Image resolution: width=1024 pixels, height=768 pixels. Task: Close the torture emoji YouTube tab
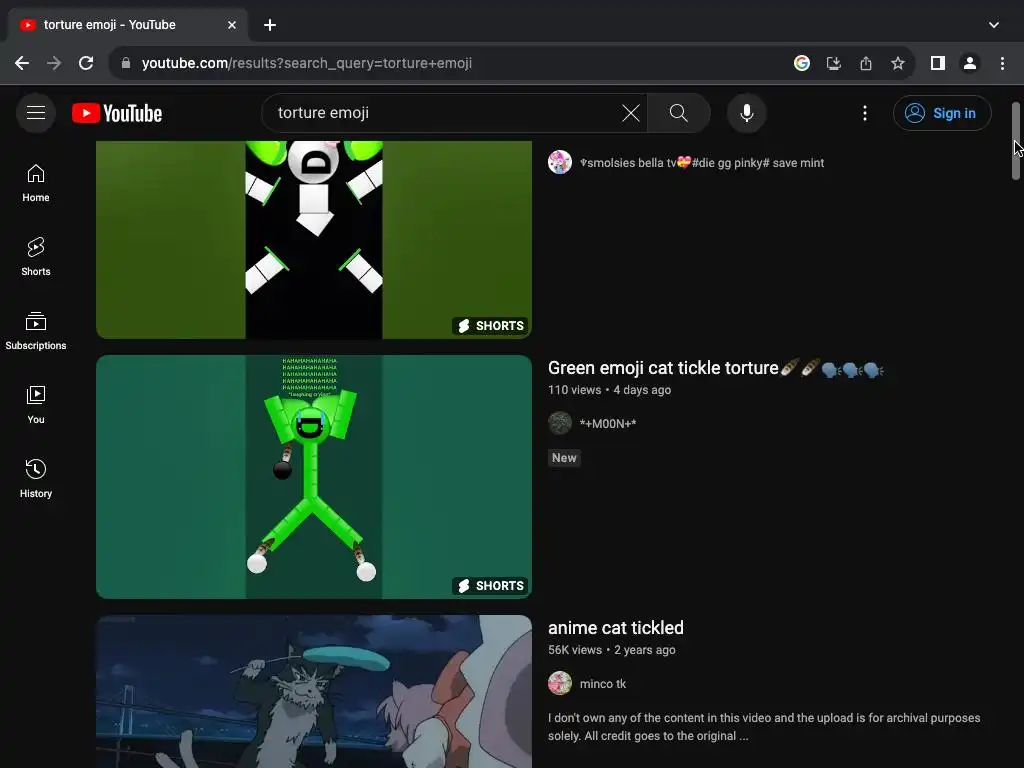click(232, 25)
